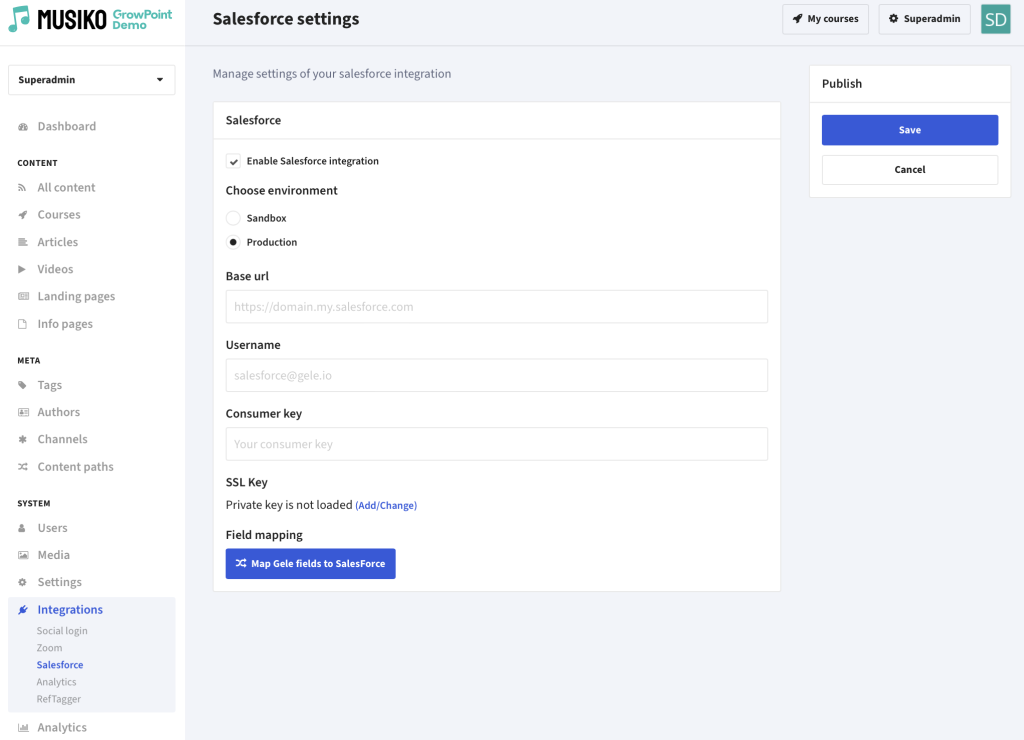
Task: Open Zoom integration submenu
Action: [50, 648]
